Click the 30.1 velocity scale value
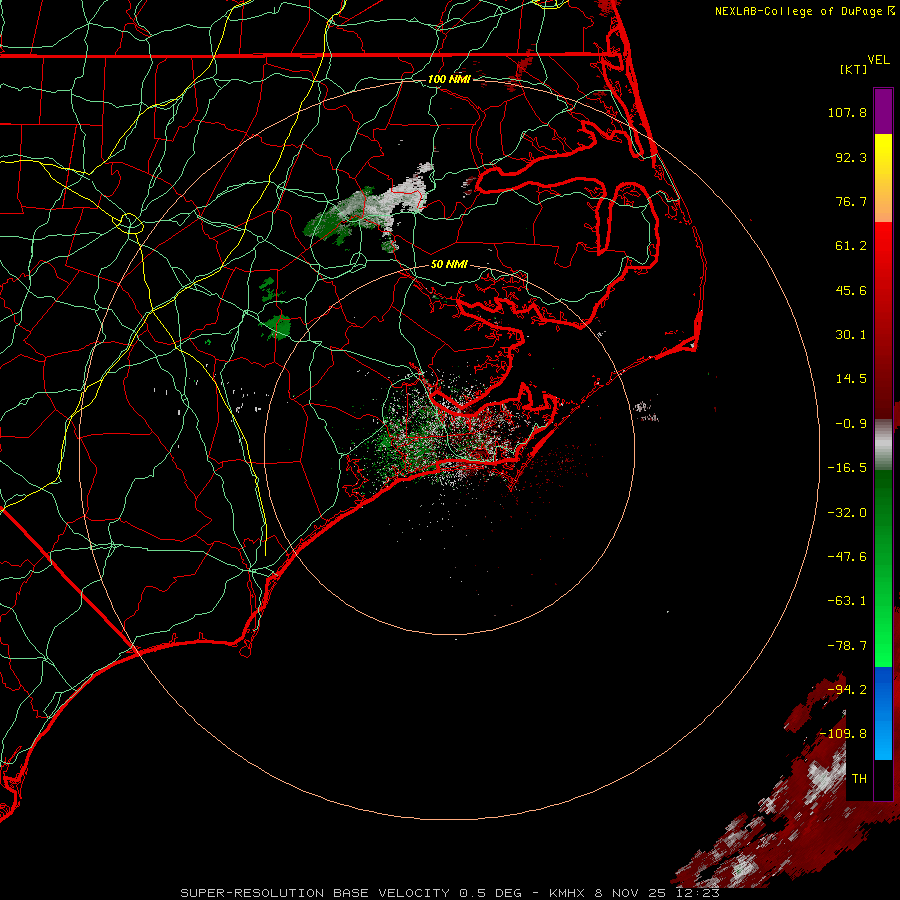900x900 pixels. click(x=851, y=335)
